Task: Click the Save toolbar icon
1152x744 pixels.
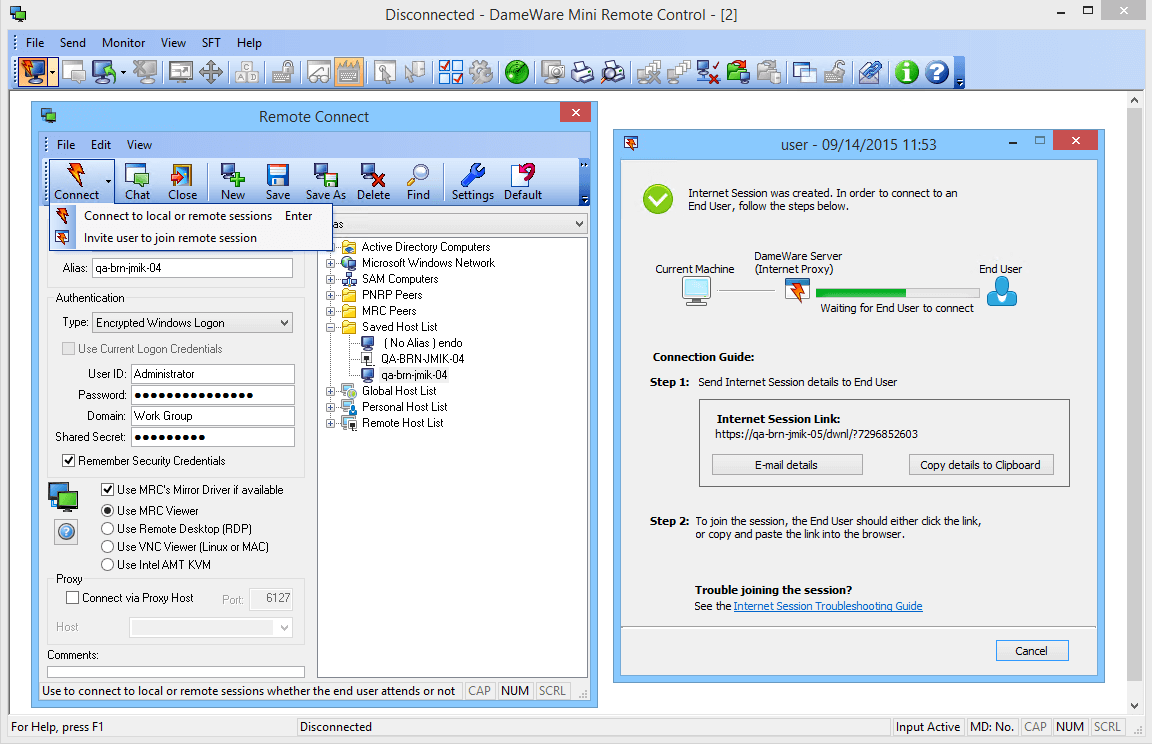Action: [x=278, y=181]
